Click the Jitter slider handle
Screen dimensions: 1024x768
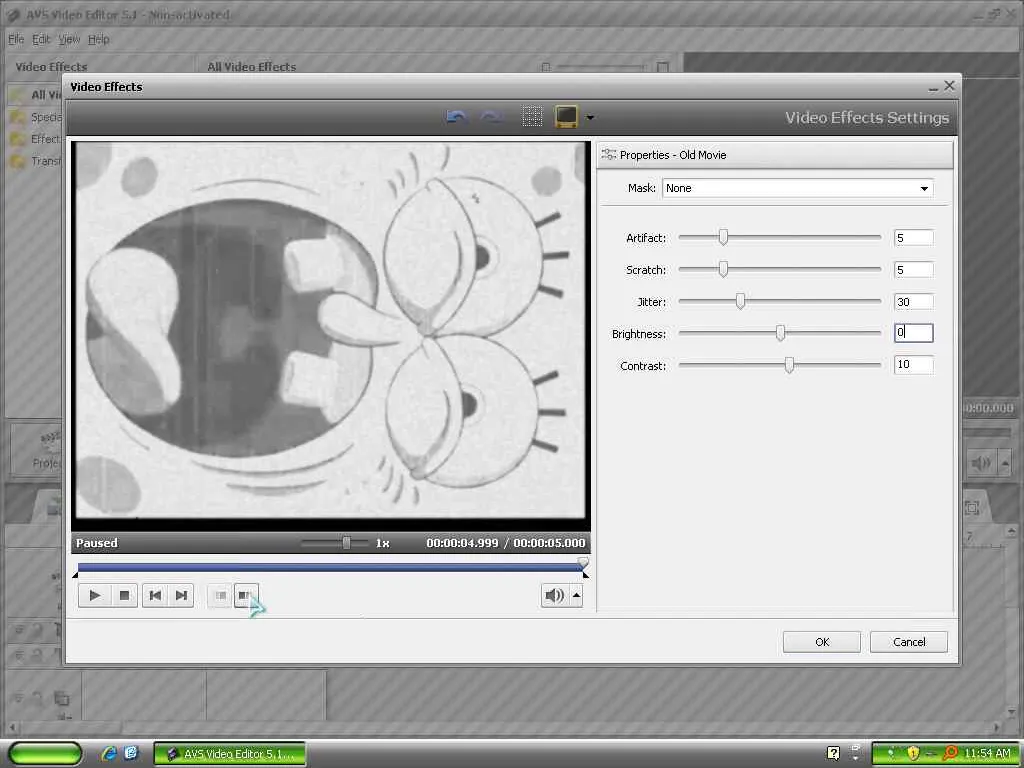coord(740,301)
